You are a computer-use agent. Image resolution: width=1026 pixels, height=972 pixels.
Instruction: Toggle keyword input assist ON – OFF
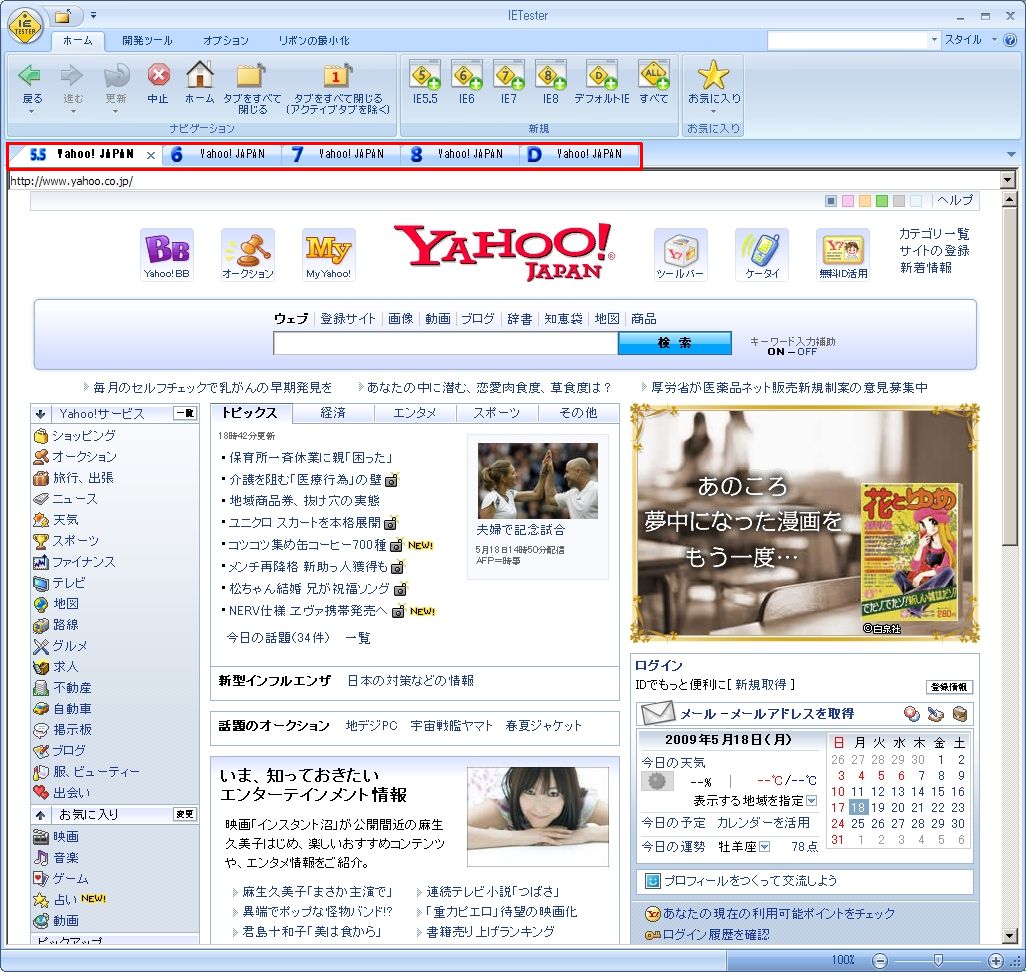(792, 351)
